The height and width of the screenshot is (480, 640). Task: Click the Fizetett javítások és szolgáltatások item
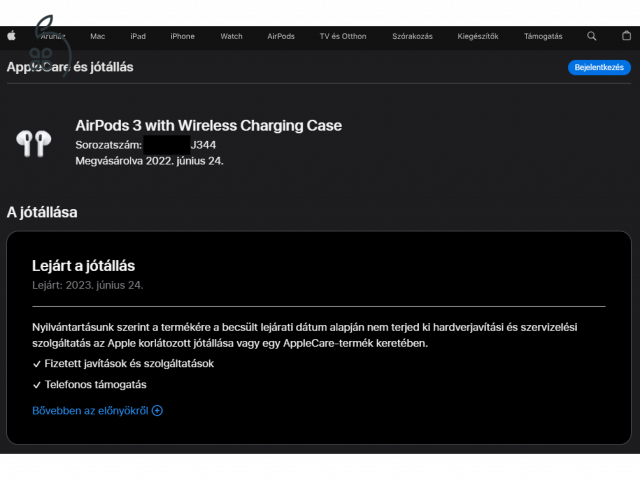click(129, 364)
